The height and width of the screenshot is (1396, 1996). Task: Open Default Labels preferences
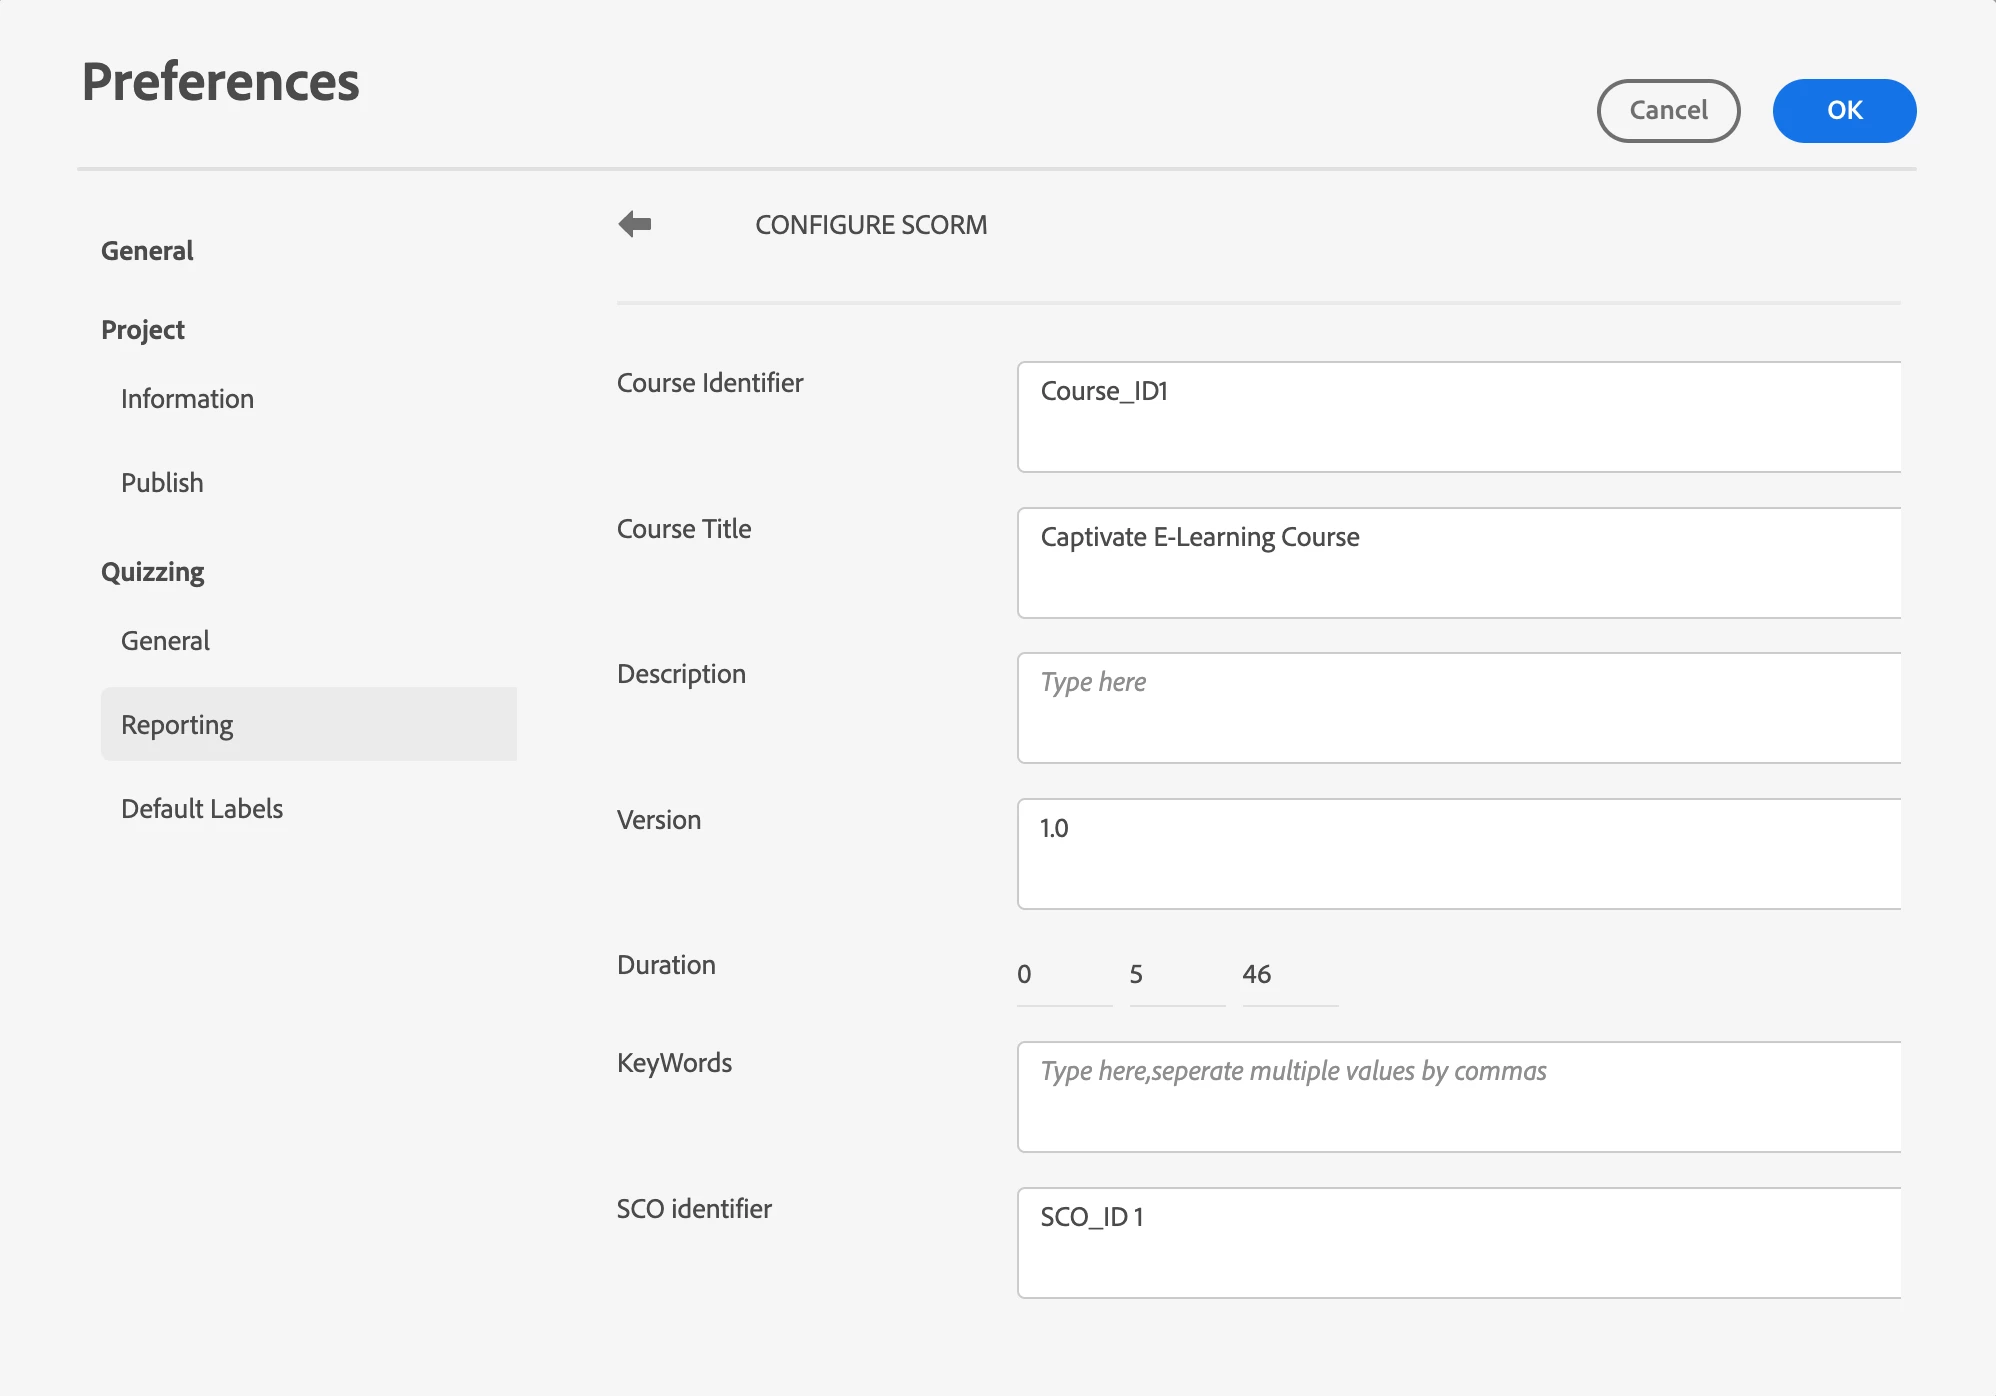pyautogui.click(x=202, y=809)
